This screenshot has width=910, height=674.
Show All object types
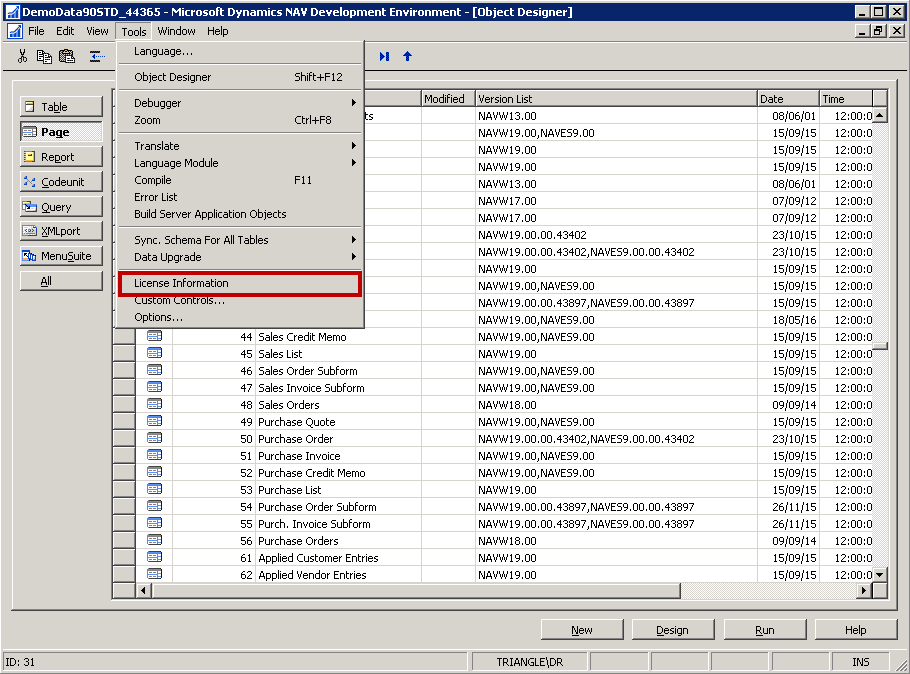[61, 282]
